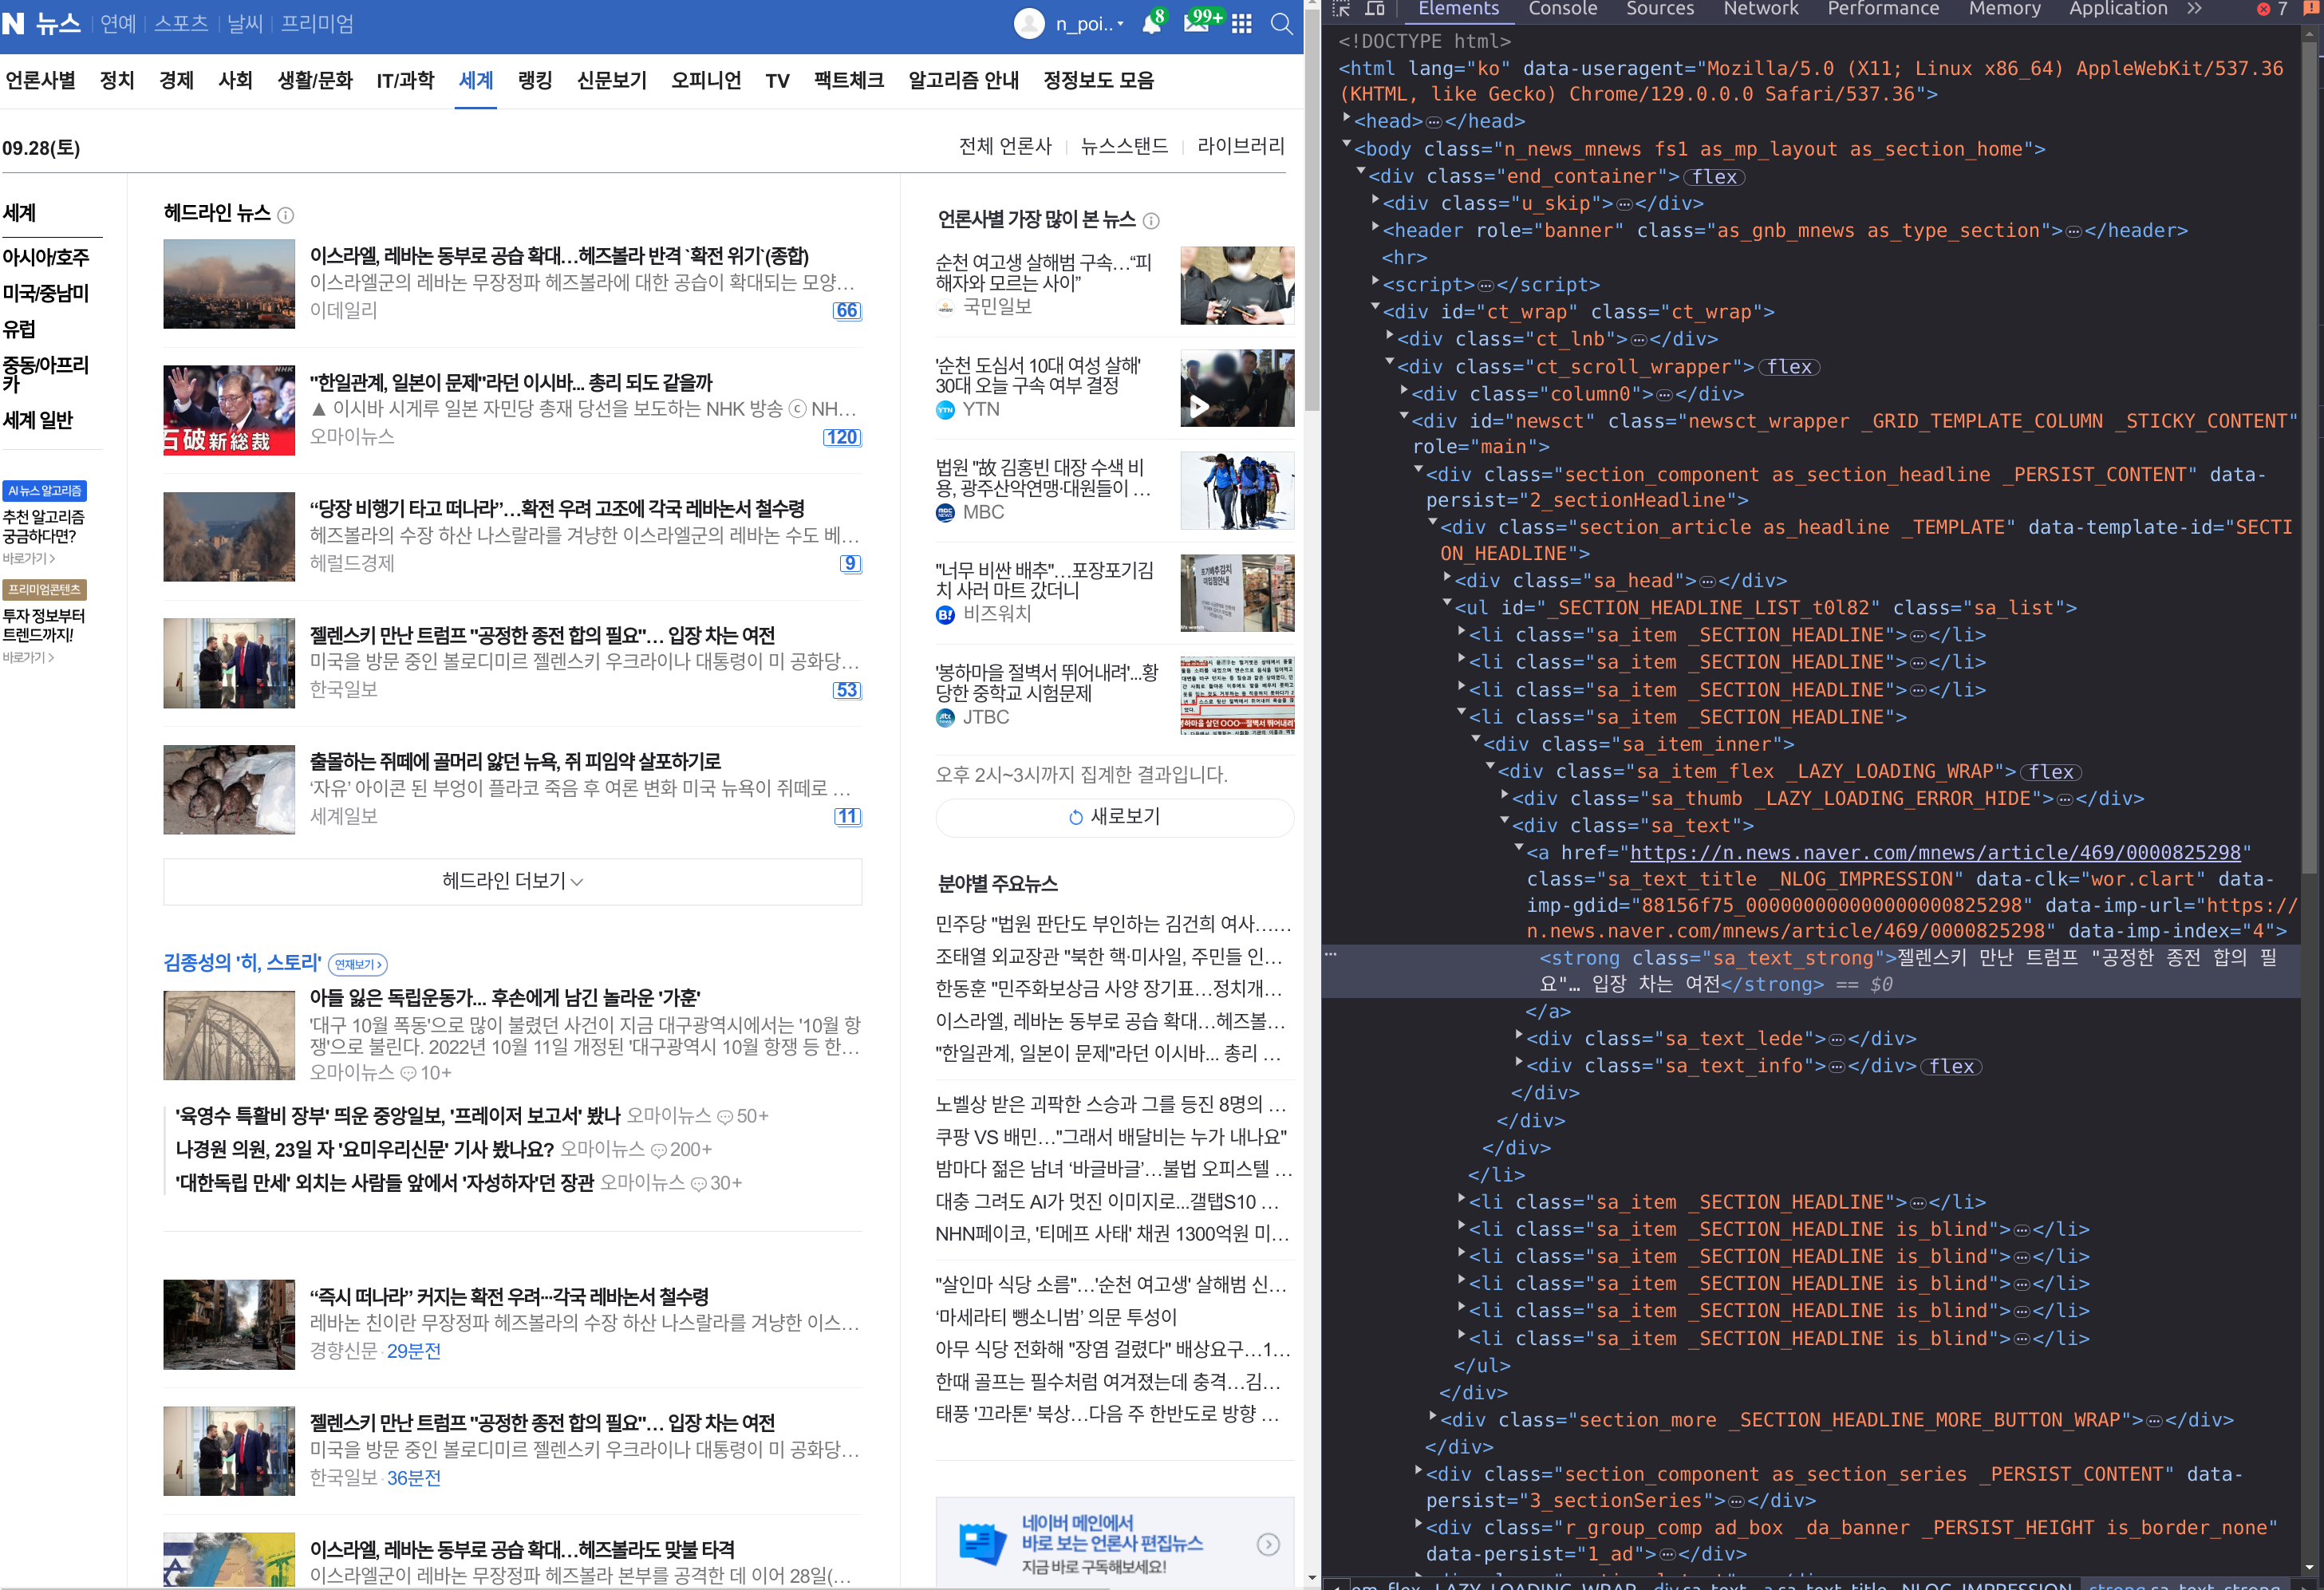Open the notifications bell icon

(x=1152, y=23)
